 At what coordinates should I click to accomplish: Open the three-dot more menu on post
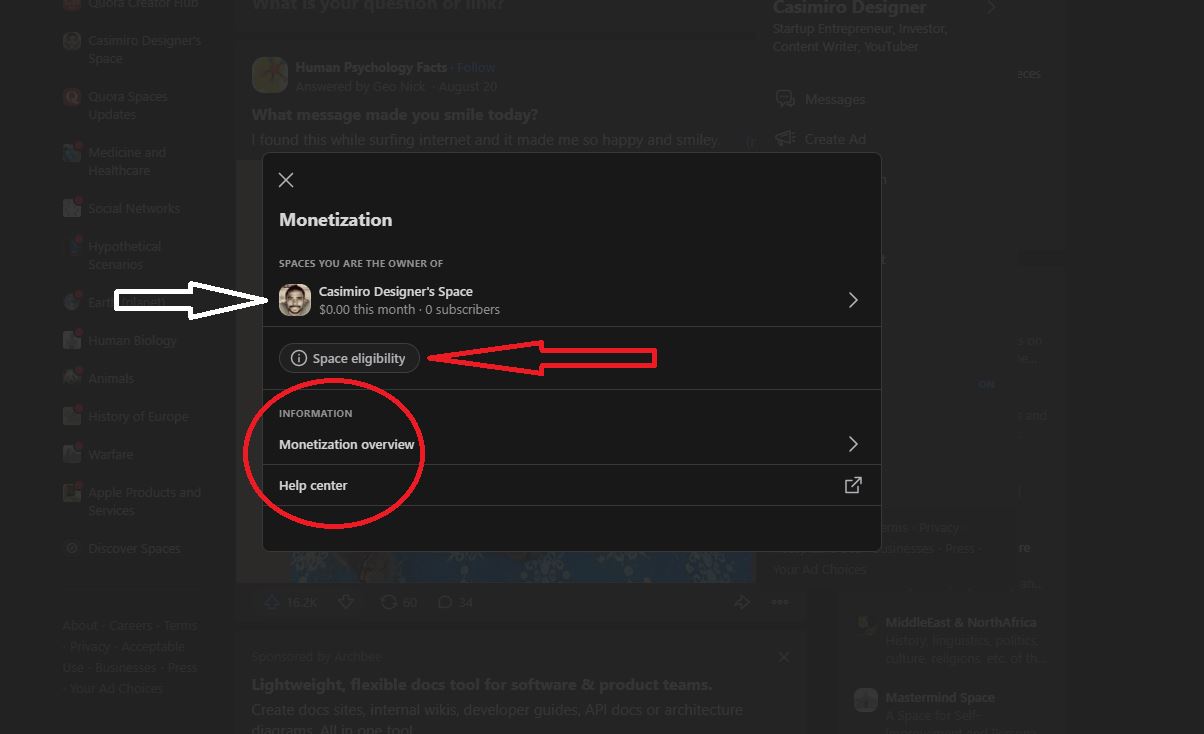point(780,602)
